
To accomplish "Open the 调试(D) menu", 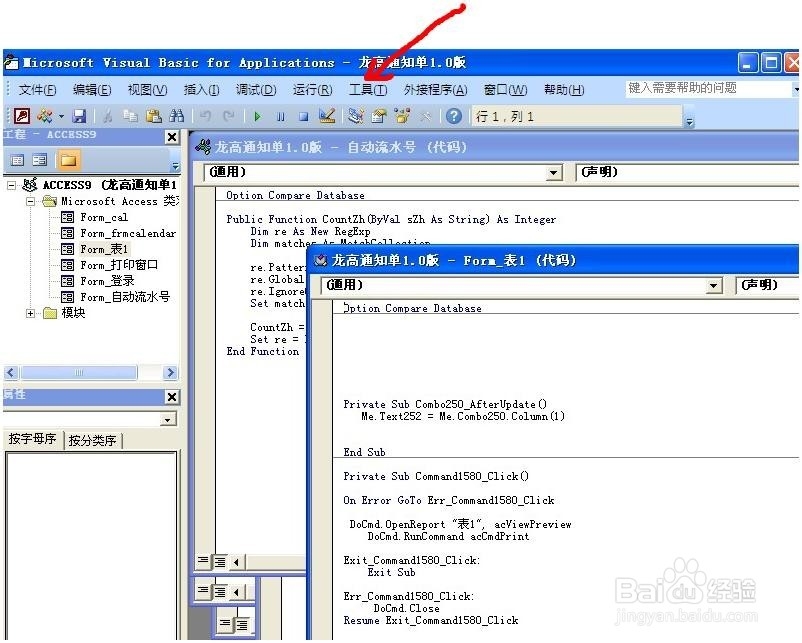I will (256, 90).
